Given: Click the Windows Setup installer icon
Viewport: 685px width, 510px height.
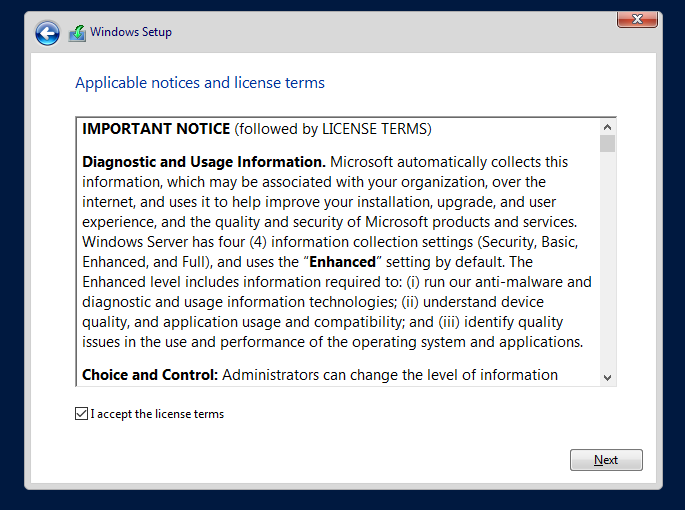Looking at the screenshot, I should point(77,33).
